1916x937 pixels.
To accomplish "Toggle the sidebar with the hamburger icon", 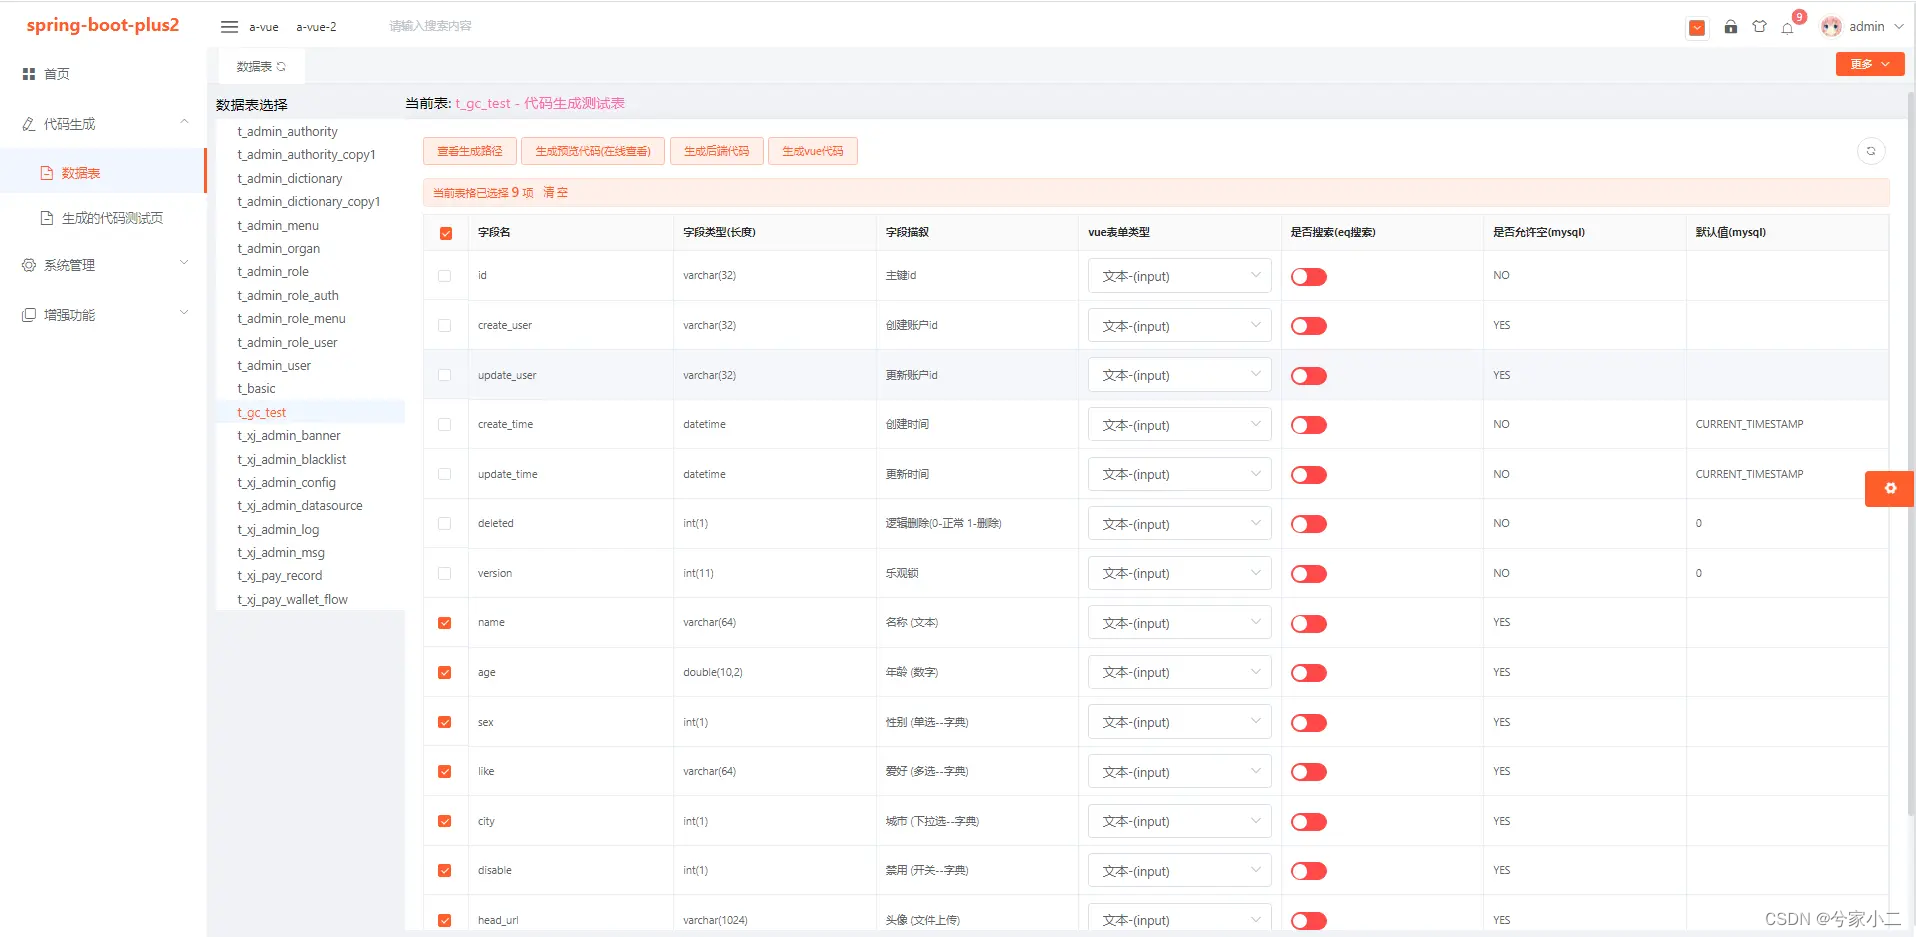I will point(229,27).
